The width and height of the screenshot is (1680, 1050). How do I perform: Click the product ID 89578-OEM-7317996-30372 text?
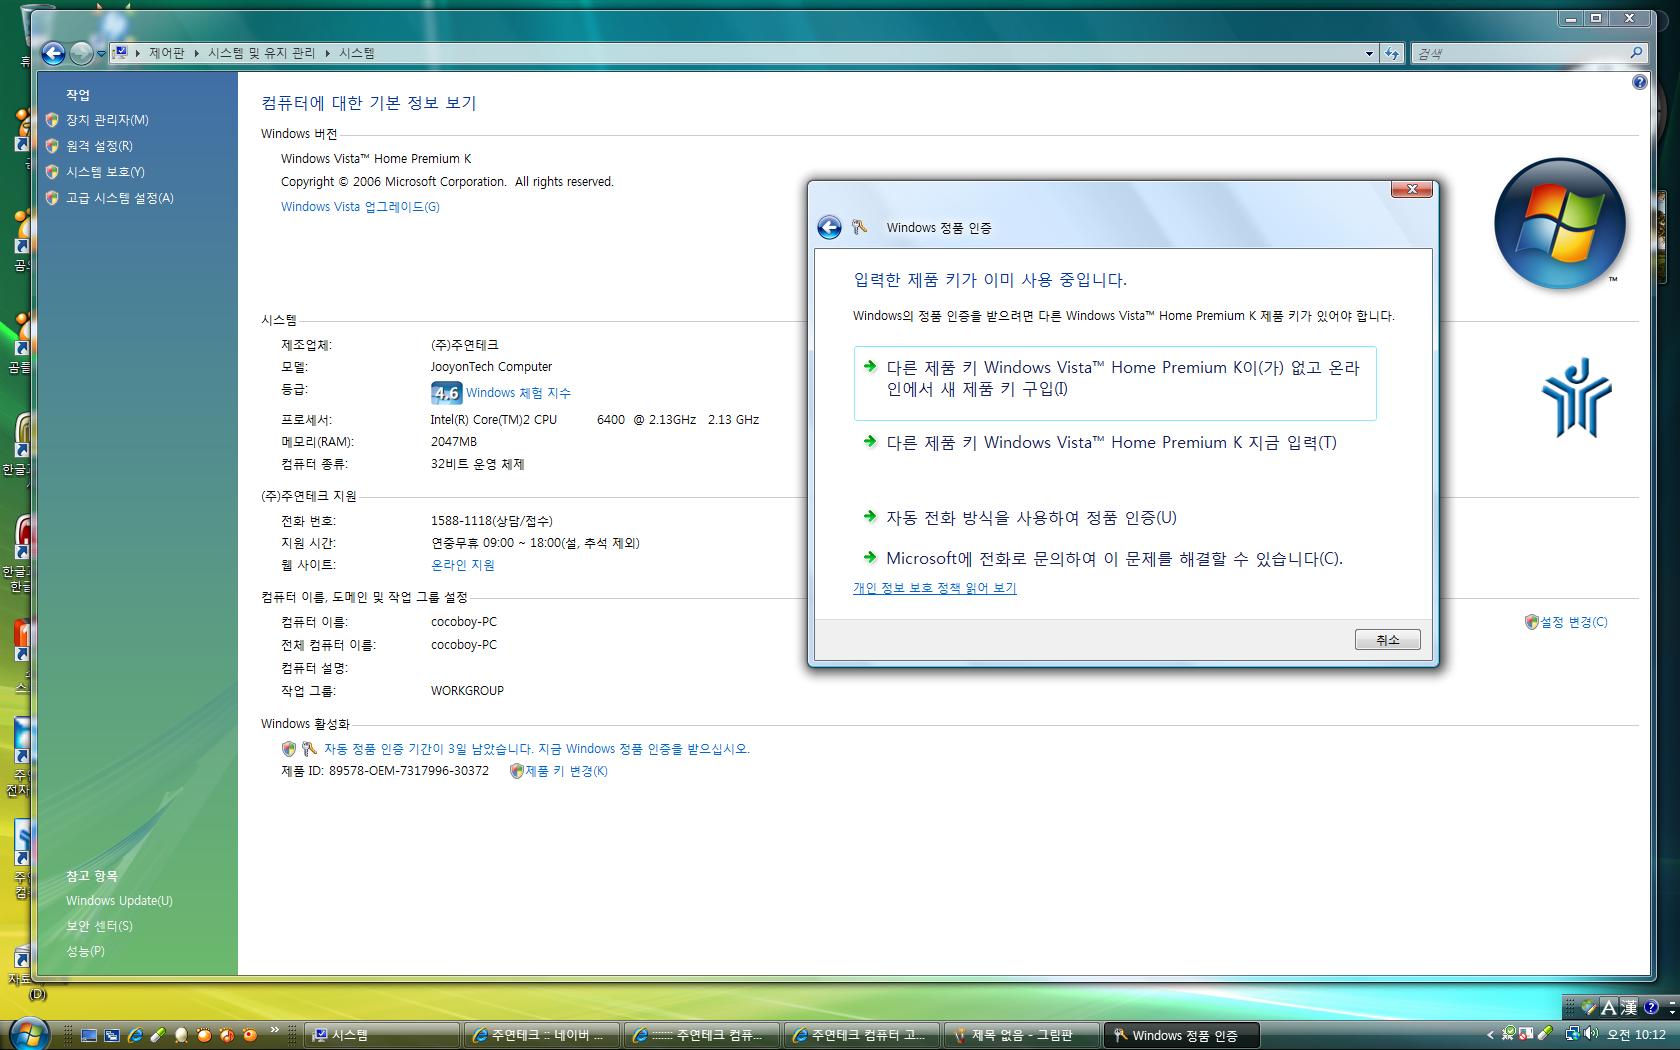[x=409, y=771]
